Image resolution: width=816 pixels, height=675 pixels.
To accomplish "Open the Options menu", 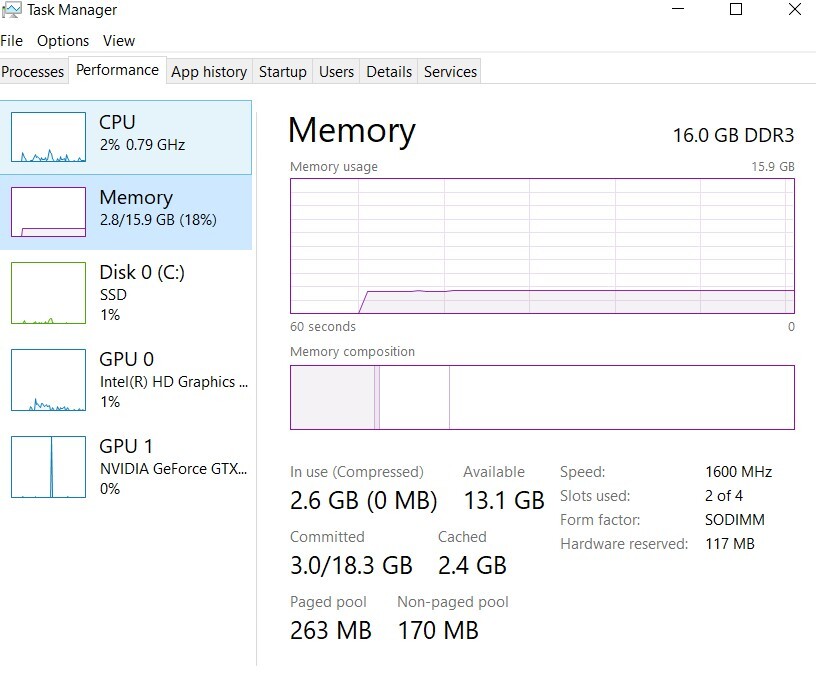I will (x=63, y=41).
